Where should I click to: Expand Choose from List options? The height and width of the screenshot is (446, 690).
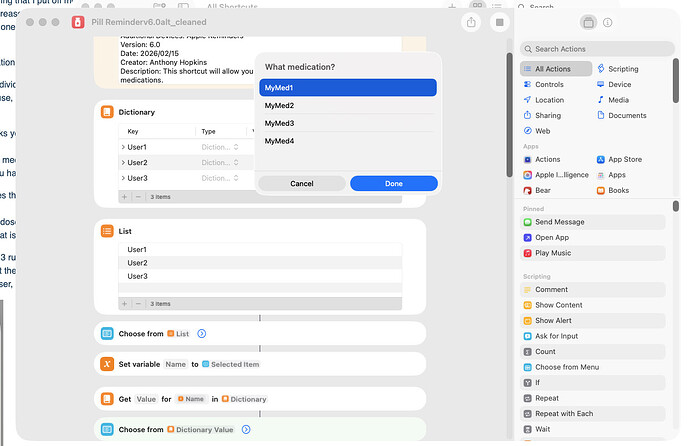pyautogui.click(x=202, y=333)
